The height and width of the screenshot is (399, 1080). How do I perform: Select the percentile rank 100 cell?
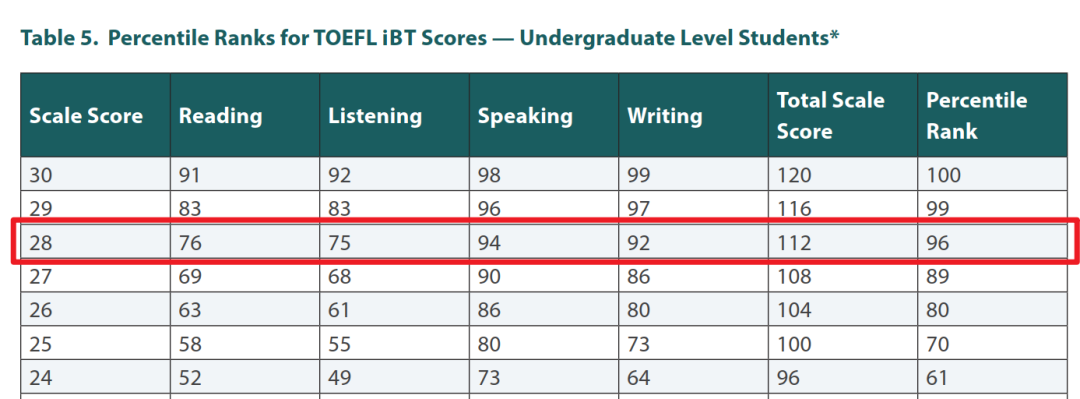click(993, 174)
